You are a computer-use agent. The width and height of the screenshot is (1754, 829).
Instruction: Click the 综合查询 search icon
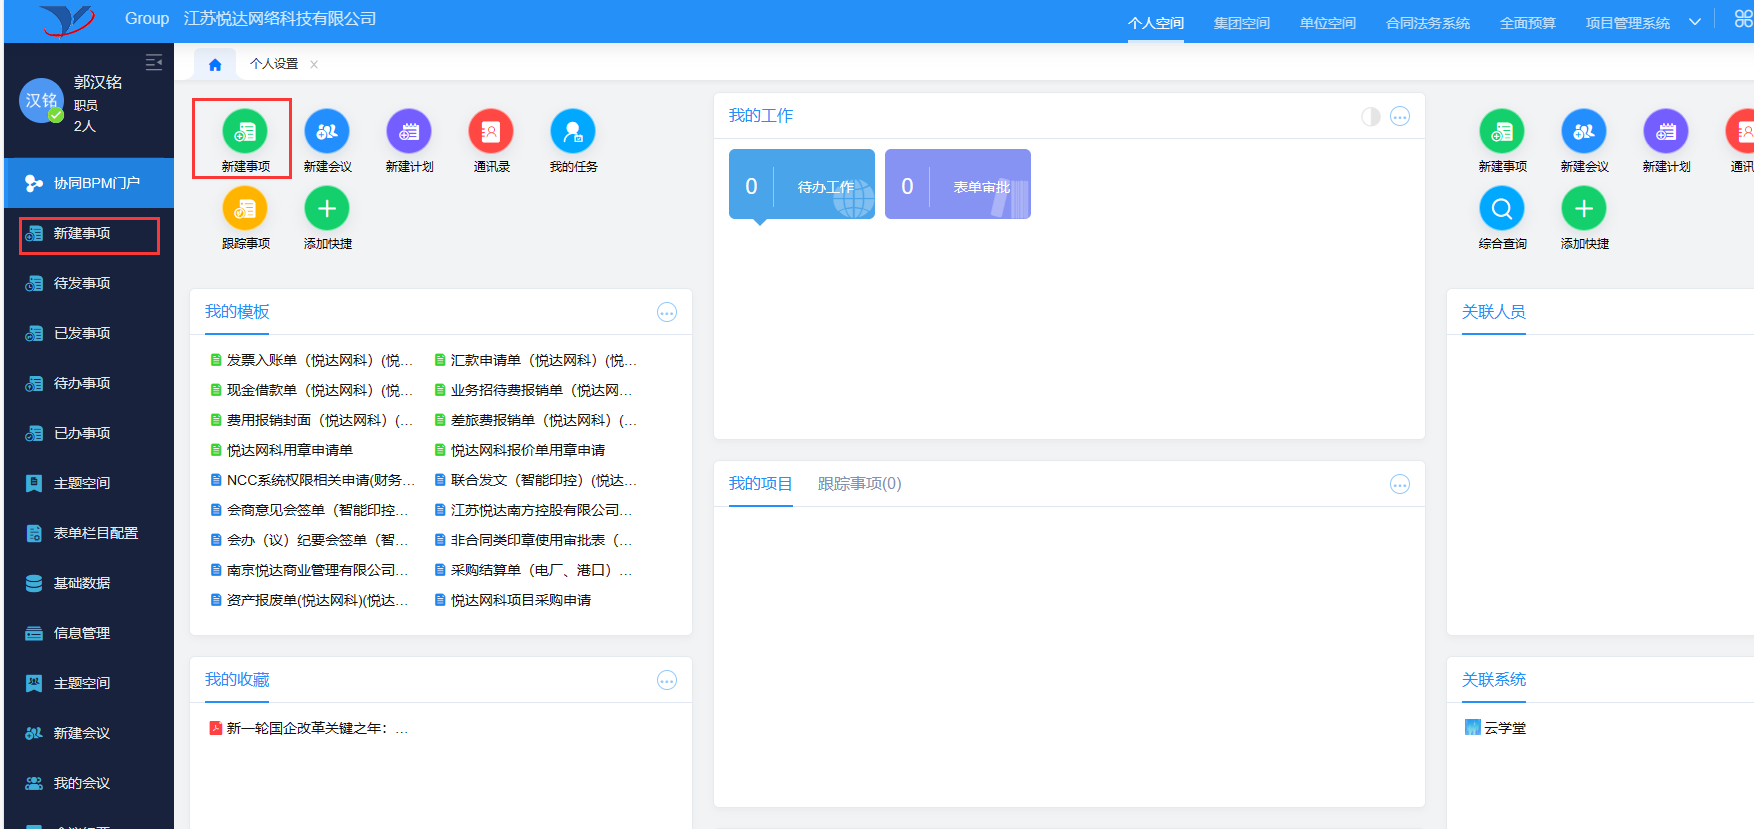[x=1502, y=209]
